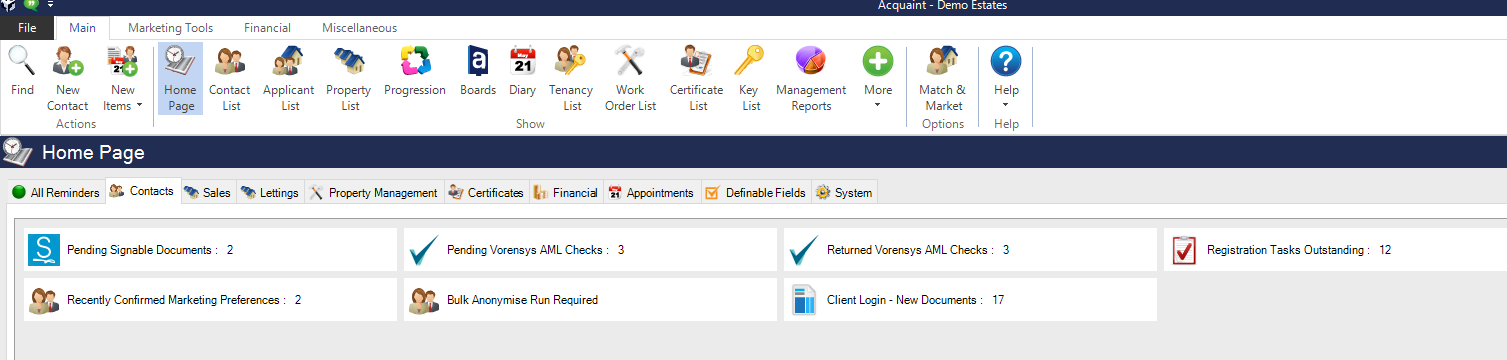Go to the Home Page
The height and width of the screenshot is (360, 1507).
tap(180, 78)
